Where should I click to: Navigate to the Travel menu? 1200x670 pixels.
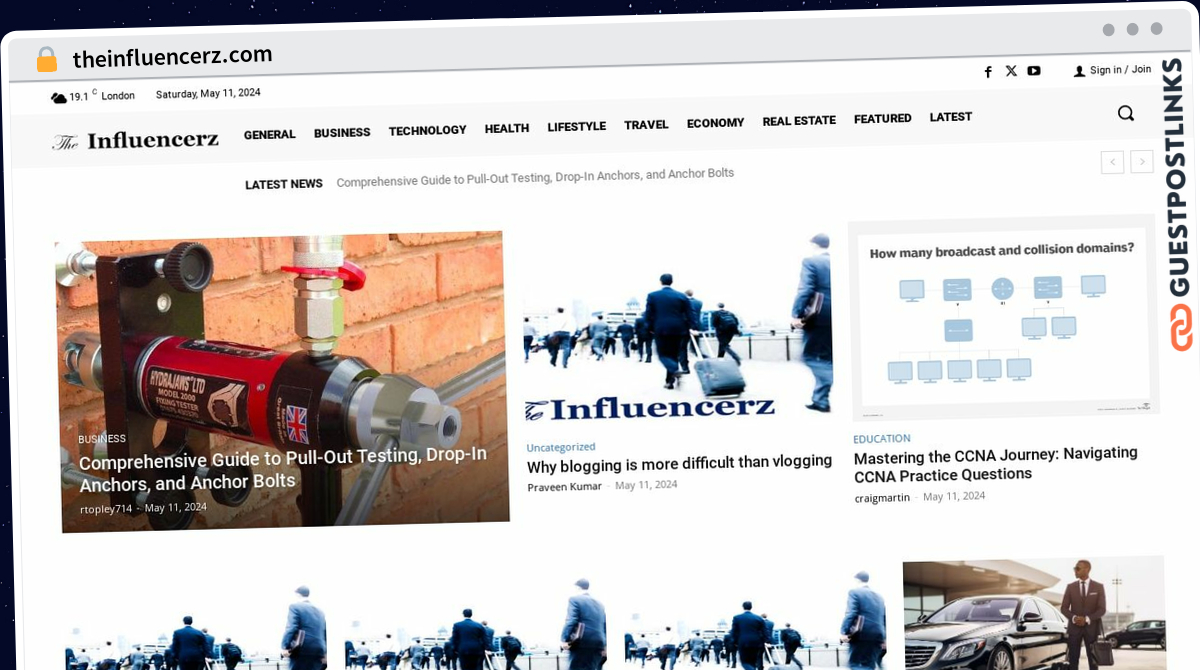tap(646, 125)
